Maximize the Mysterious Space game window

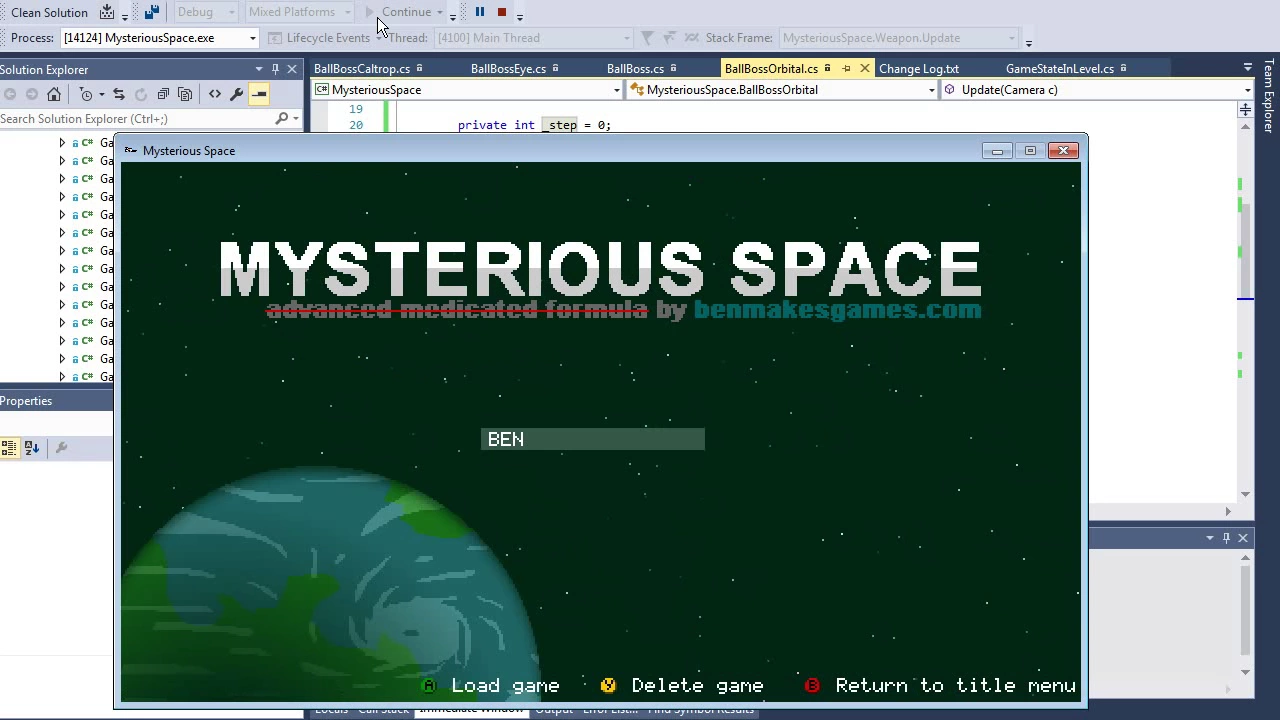1030,151
